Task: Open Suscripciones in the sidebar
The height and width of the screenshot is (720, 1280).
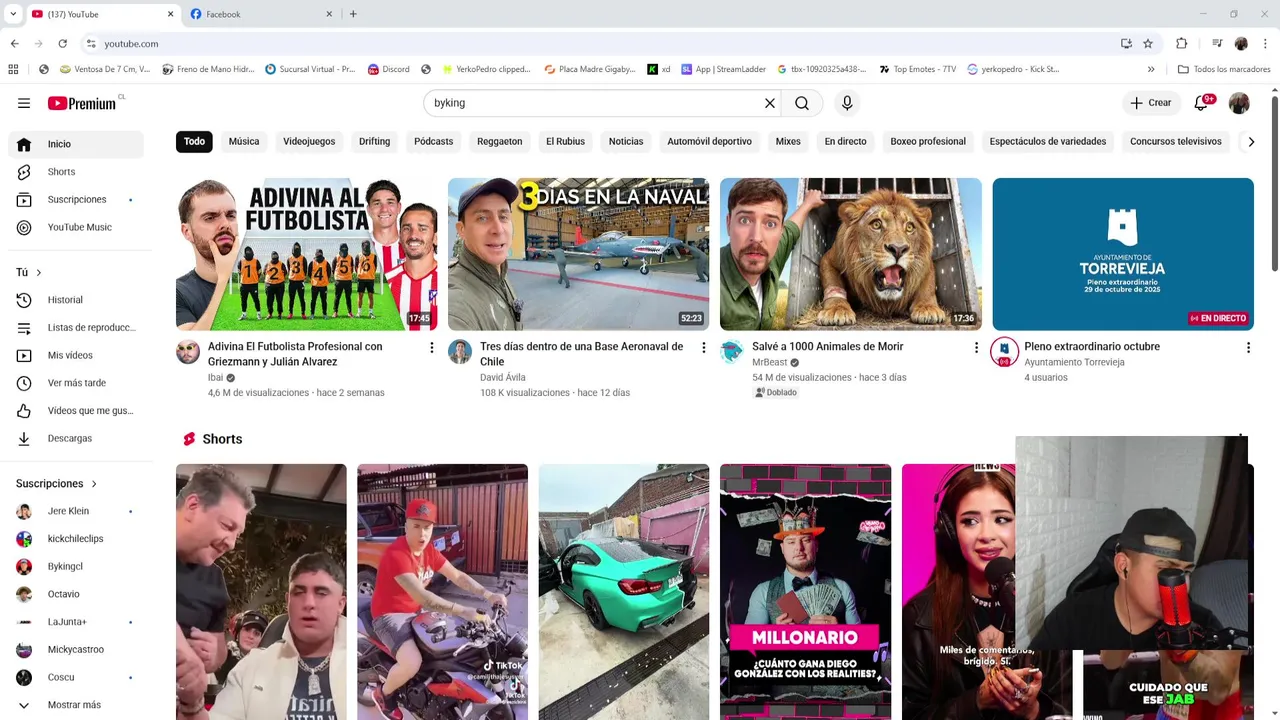Action: coord(76,200)
